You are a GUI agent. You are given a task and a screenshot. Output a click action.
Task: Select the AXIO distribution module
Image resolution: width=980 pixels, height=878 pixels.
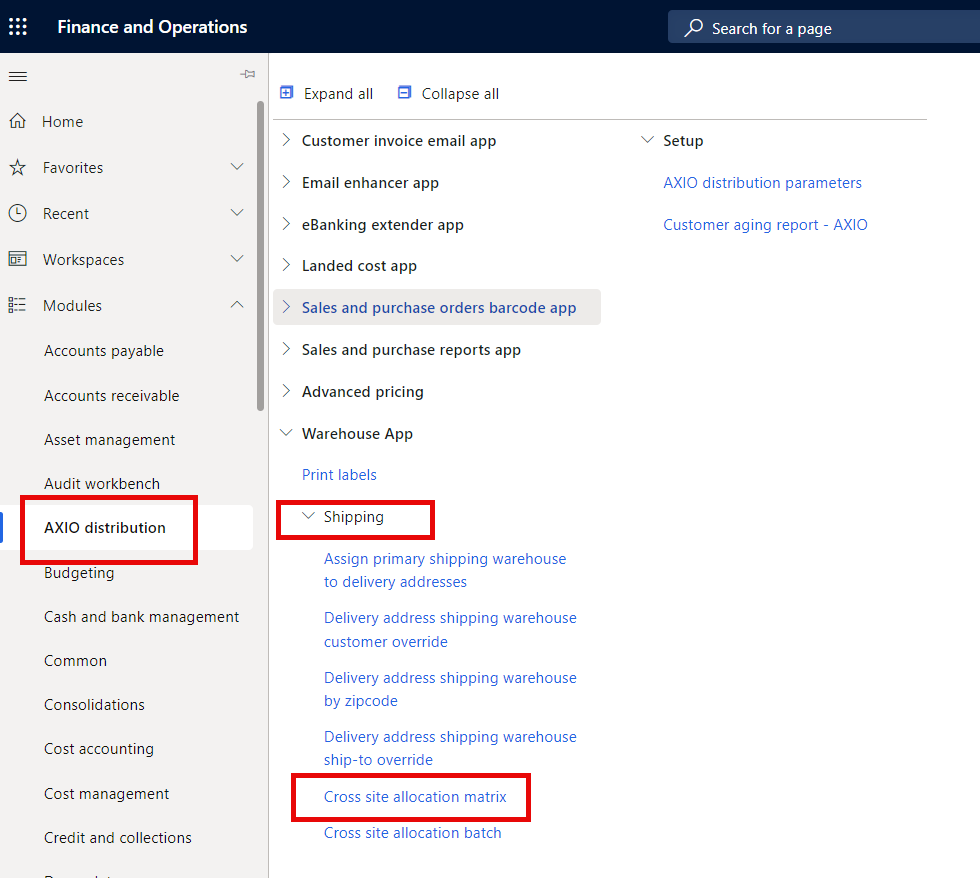[104, 528]
